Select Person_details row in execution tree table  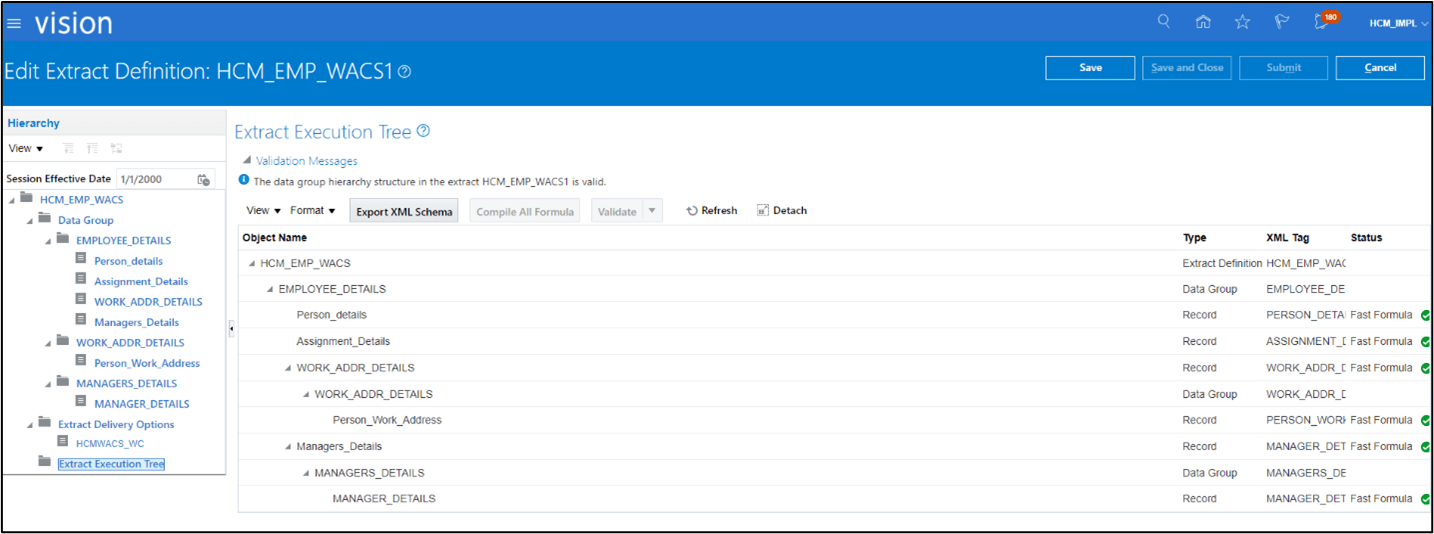coord(835,315)
